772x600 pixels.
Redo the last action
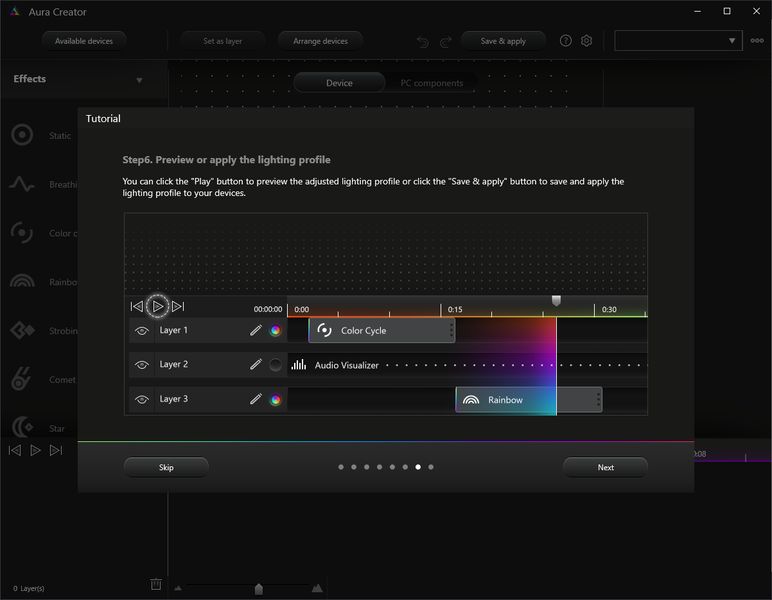pyautogui.click(x=445, y=41)
